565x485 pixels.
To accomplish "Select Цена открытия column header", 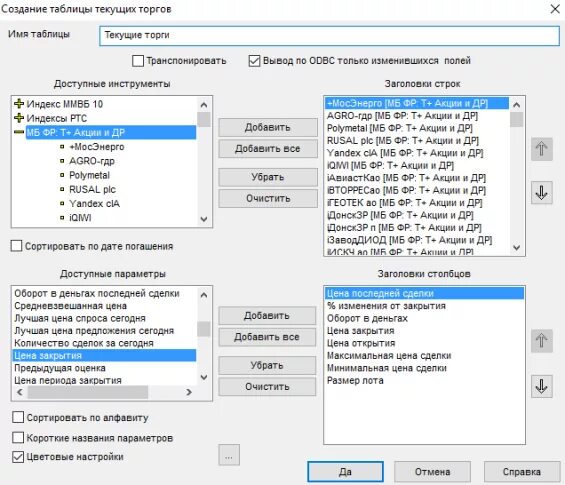I will pyautogui.click(x=424, y=343).
